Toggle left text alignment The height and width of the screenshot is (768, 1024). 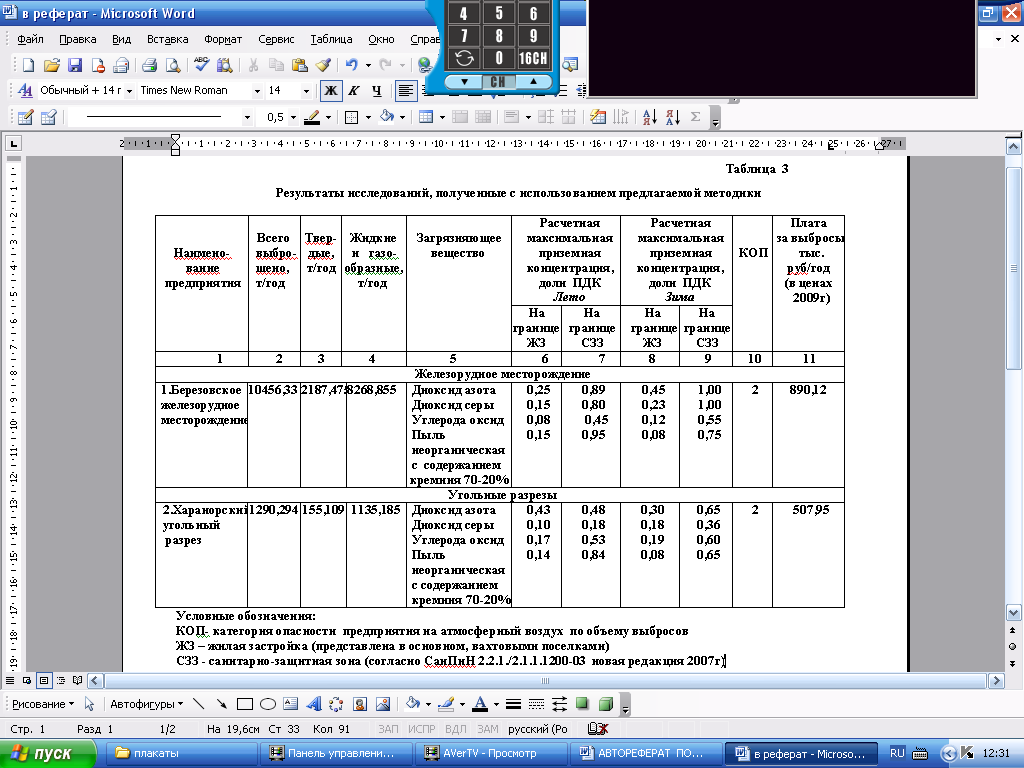(406, 91)
